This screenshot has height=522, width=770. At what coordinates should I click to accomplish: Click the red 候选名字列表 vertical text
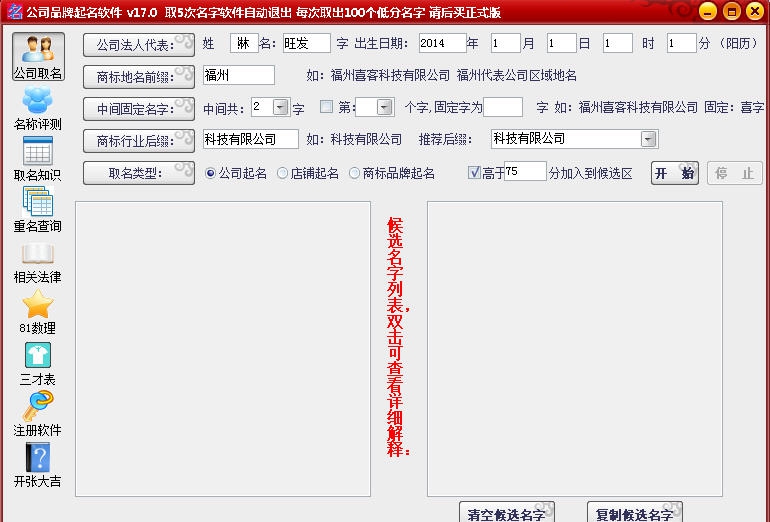click(x=396, y=337)
